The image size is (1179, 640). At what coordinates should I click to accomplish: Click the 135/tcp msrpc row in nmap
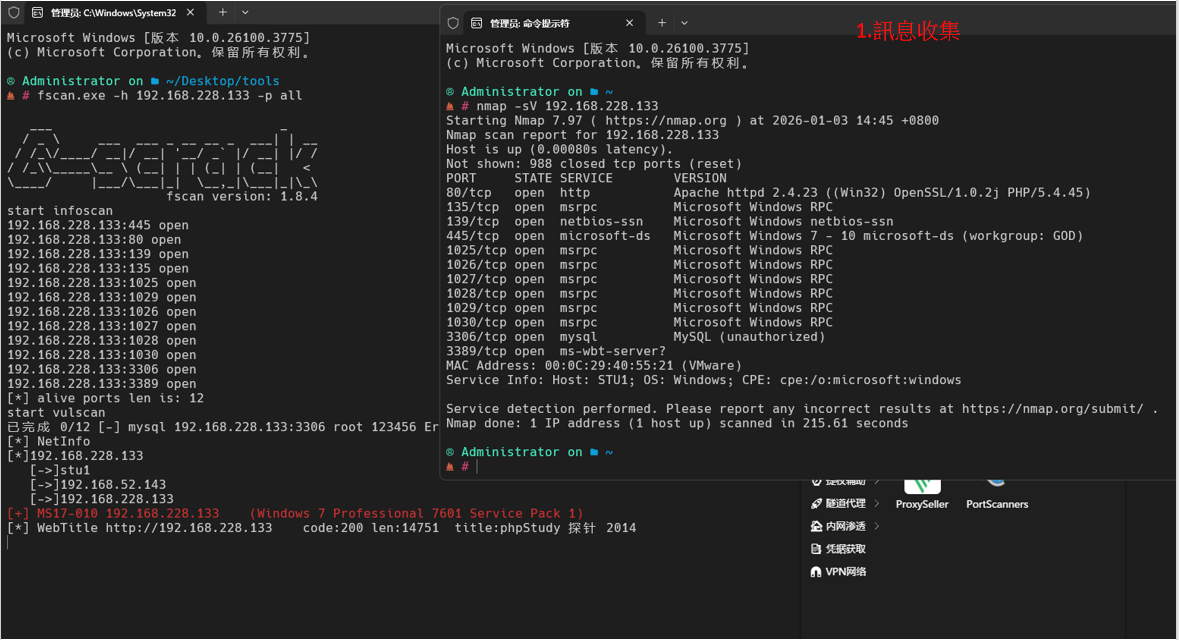pyautogui.click(x=639, y=207)
